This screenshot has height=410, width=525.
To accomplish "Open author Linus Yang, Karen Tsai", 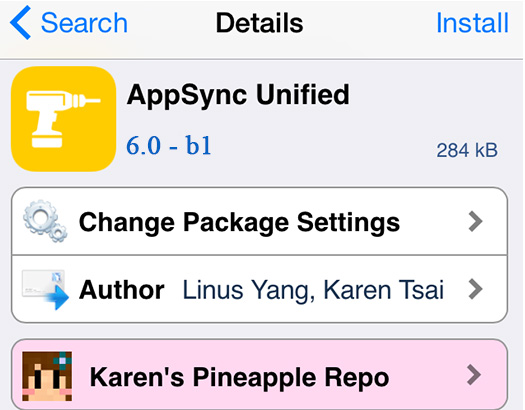I will 313,290.
